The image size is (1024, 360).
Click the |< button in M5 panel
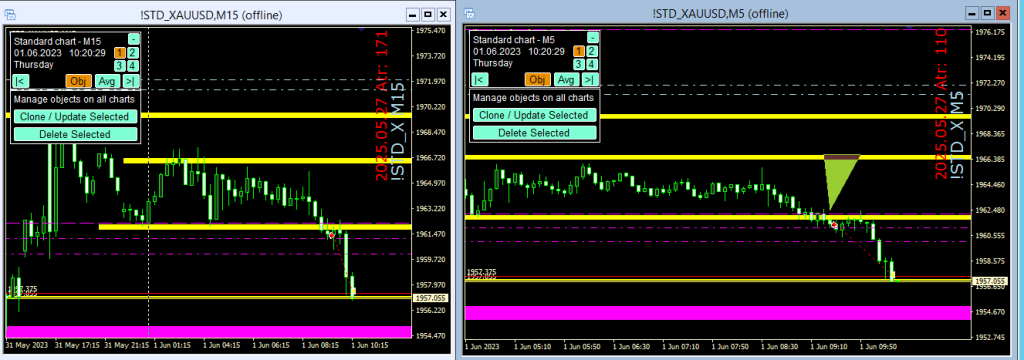pos(479,80)
